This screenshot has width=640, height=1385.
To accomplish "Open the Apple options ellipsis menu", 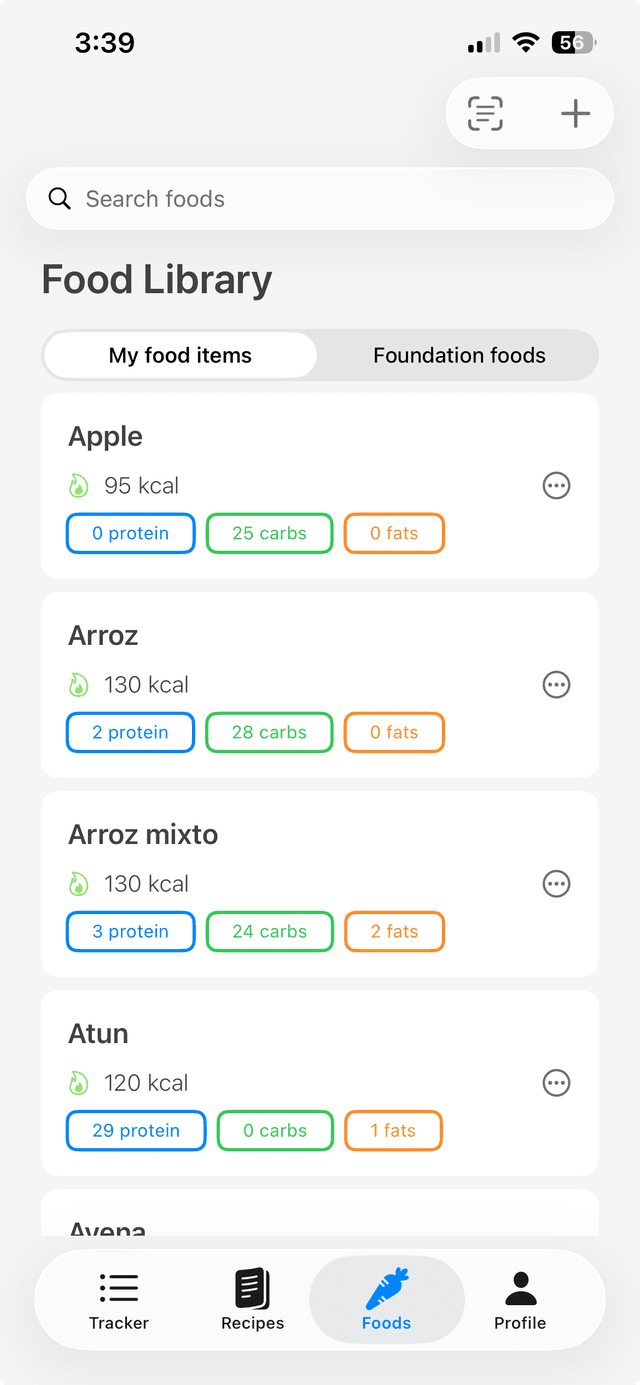I will (x=556, y=486).
